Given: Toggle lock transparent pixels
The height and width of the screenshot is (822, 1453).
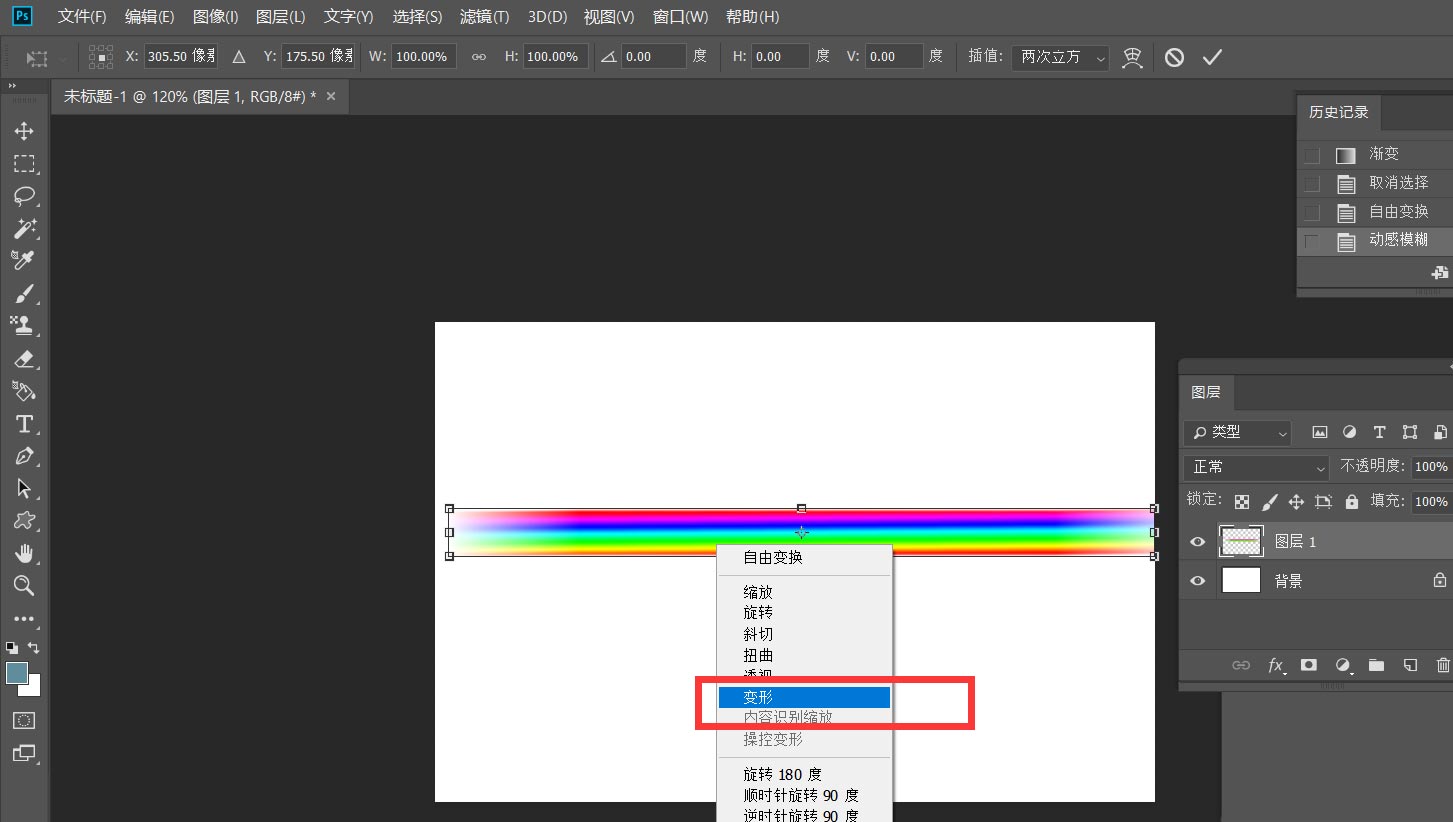Looking at the screenshot, I should [1242, 502].
